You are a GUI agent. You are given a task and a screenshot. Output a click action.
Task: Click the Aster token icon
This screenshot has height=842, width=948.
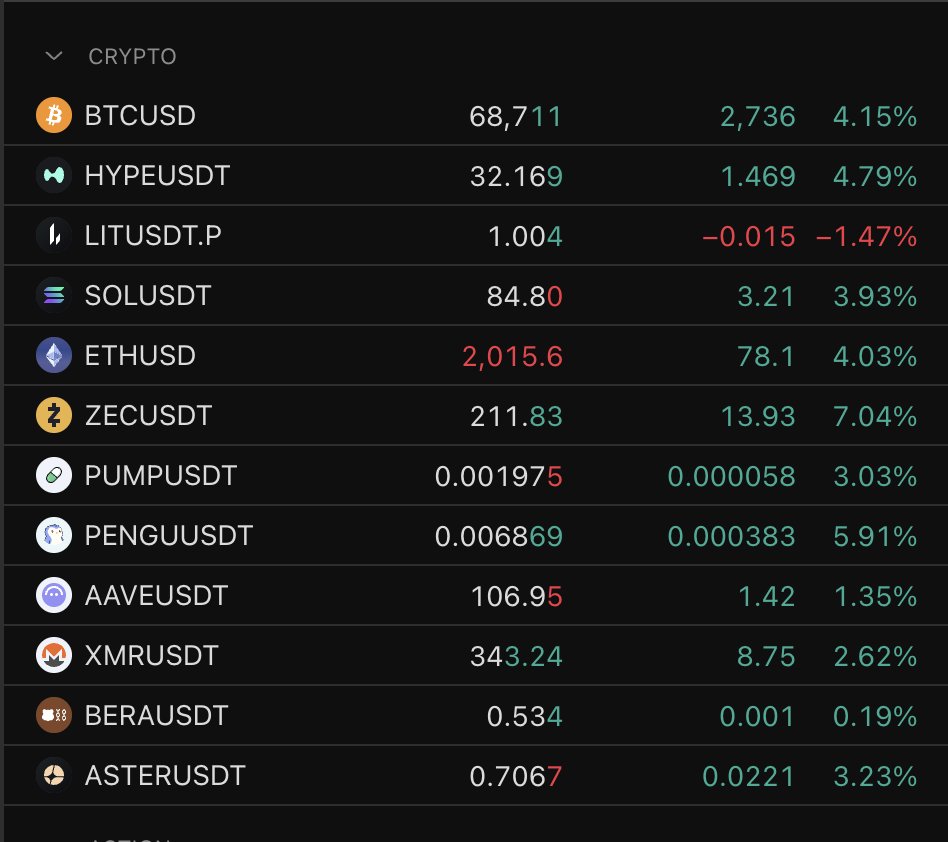point(54,775)
